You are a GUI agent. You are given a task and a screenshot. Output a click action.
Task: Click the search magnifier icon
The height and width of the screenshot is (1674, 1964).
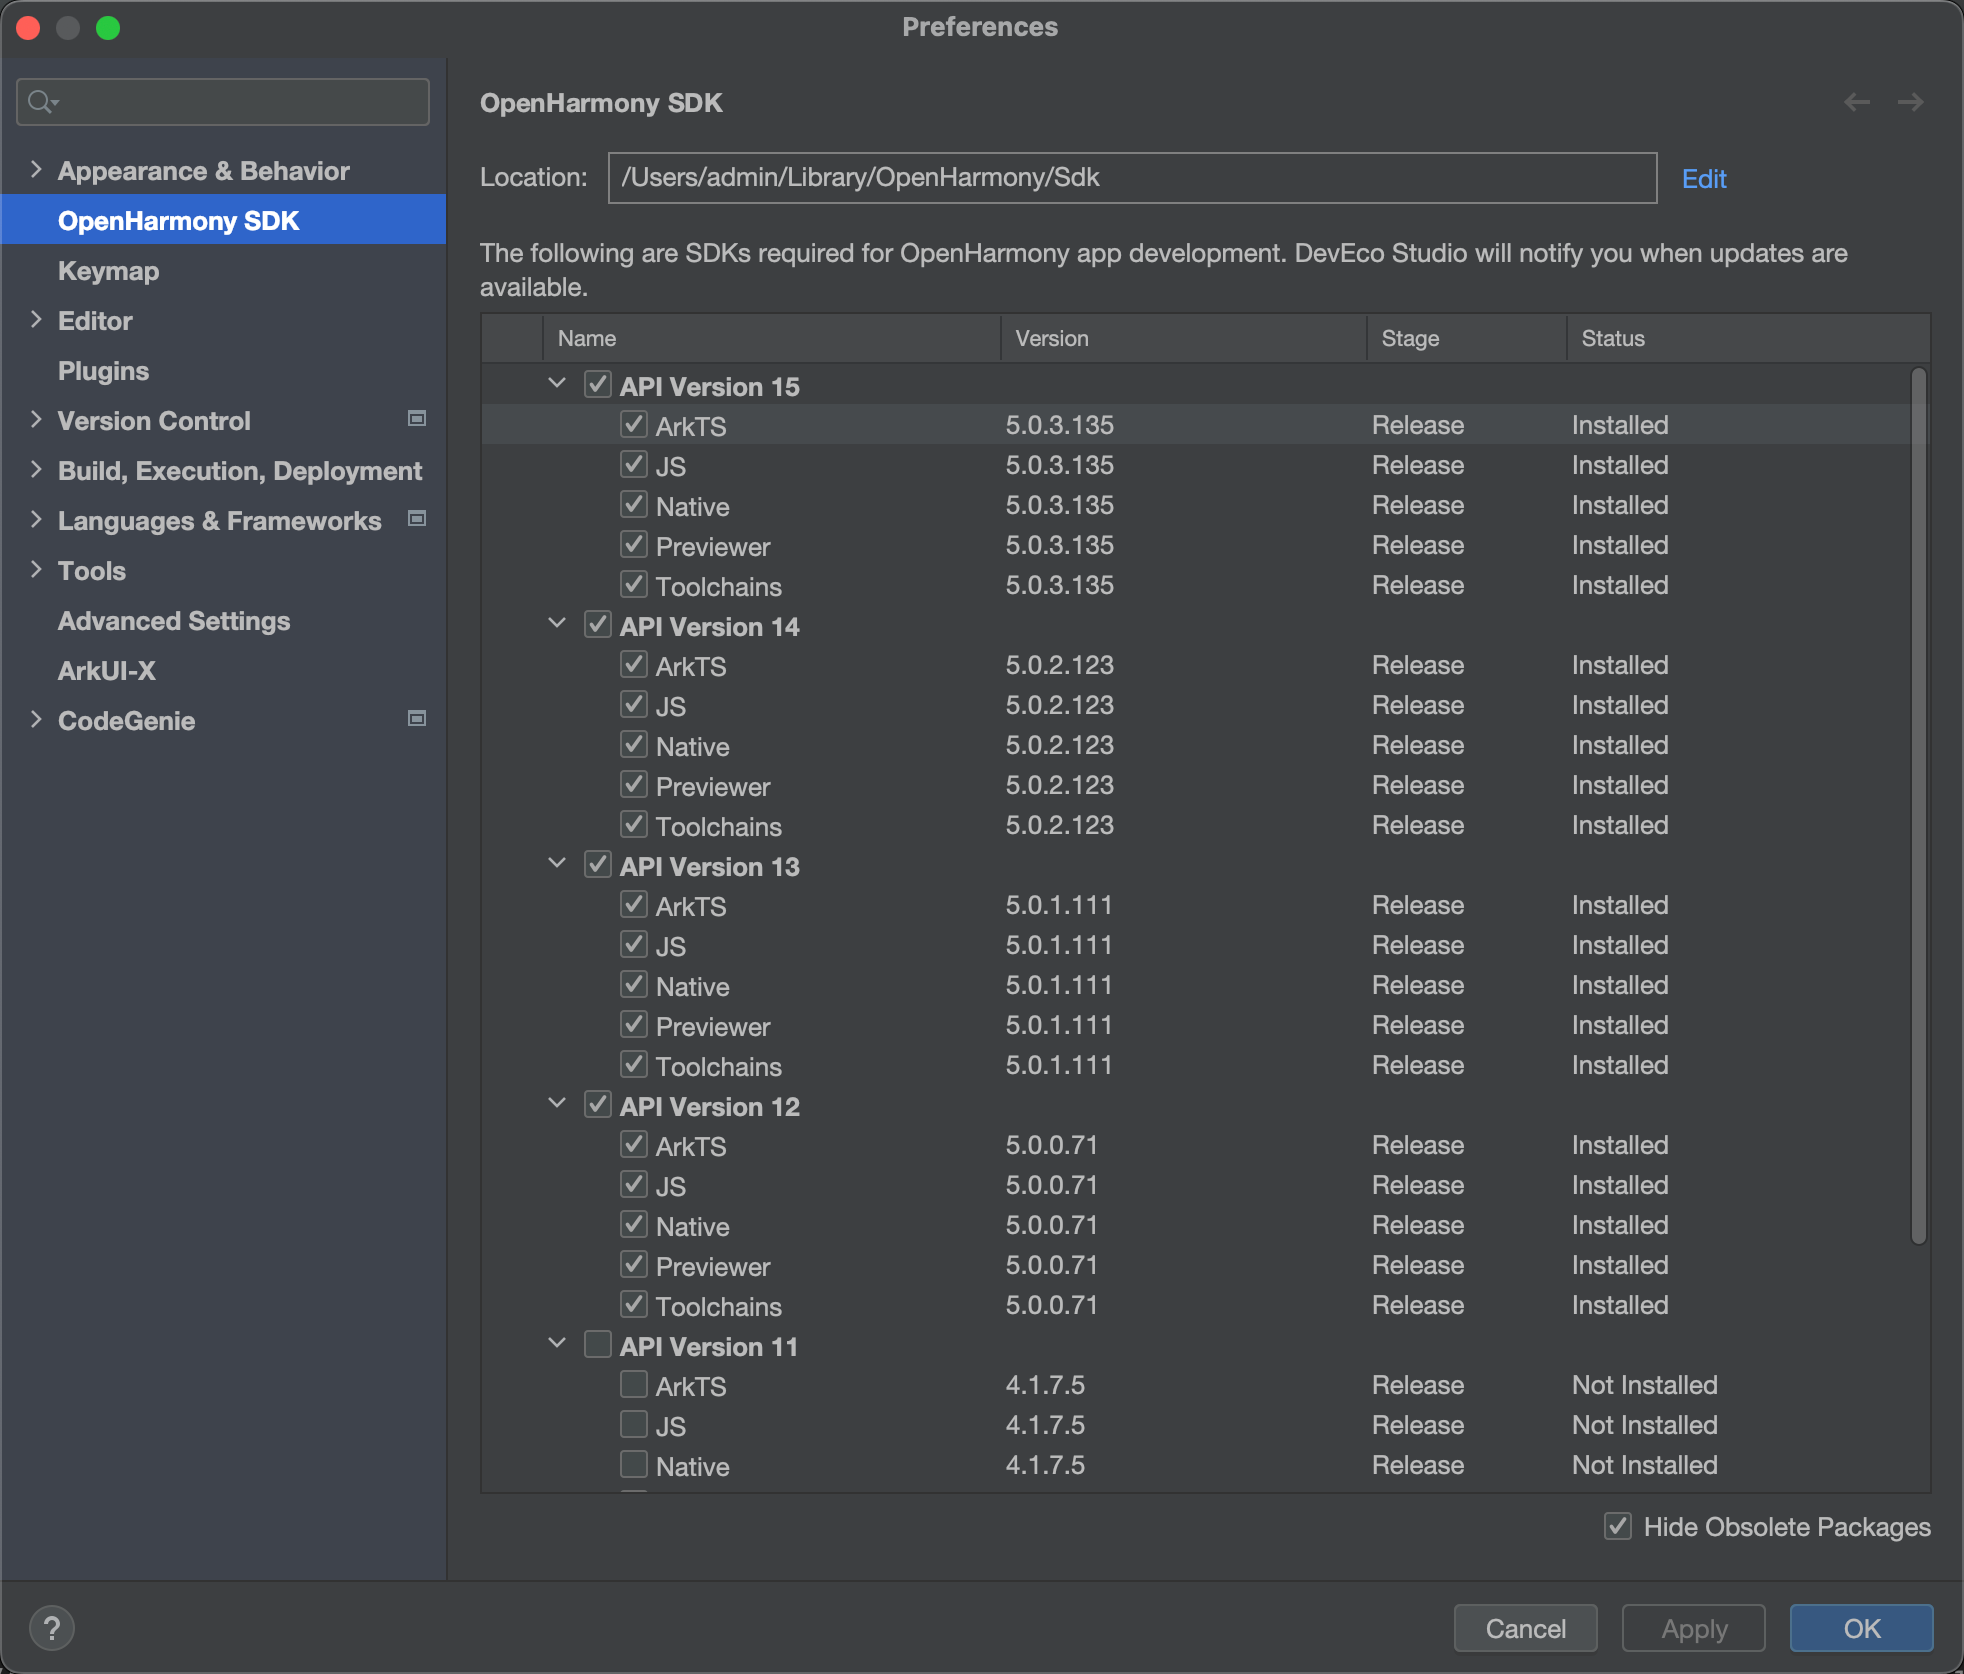(x=42, y=102)
